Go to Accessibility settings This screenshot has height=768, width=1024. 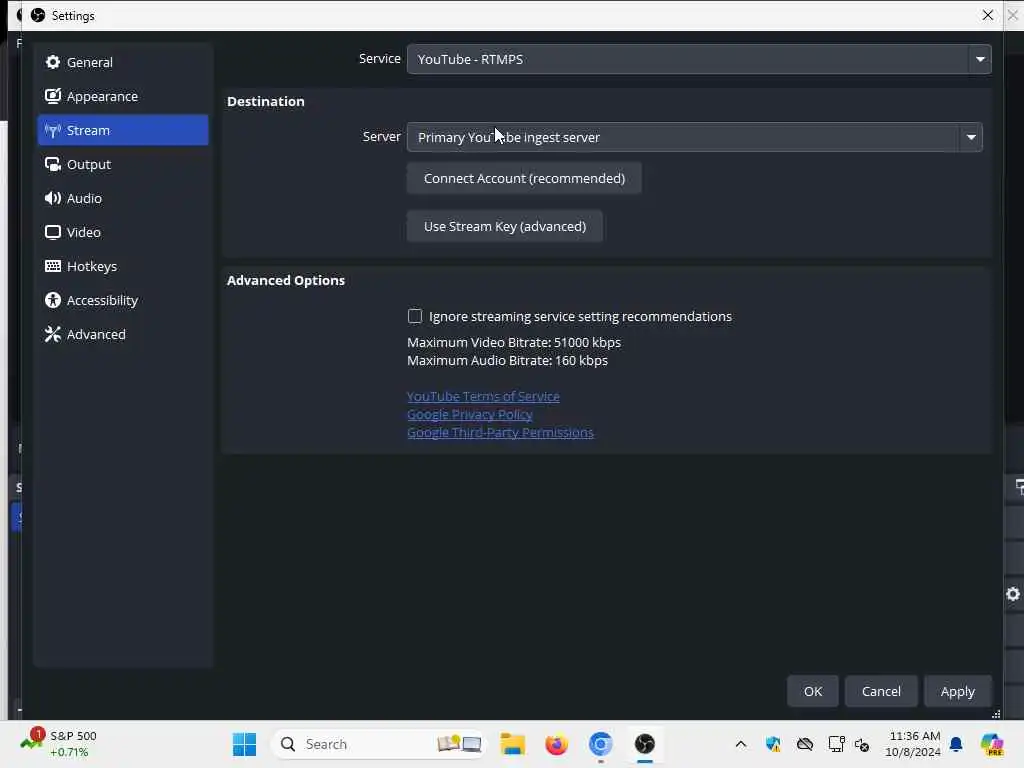point(123,300)
